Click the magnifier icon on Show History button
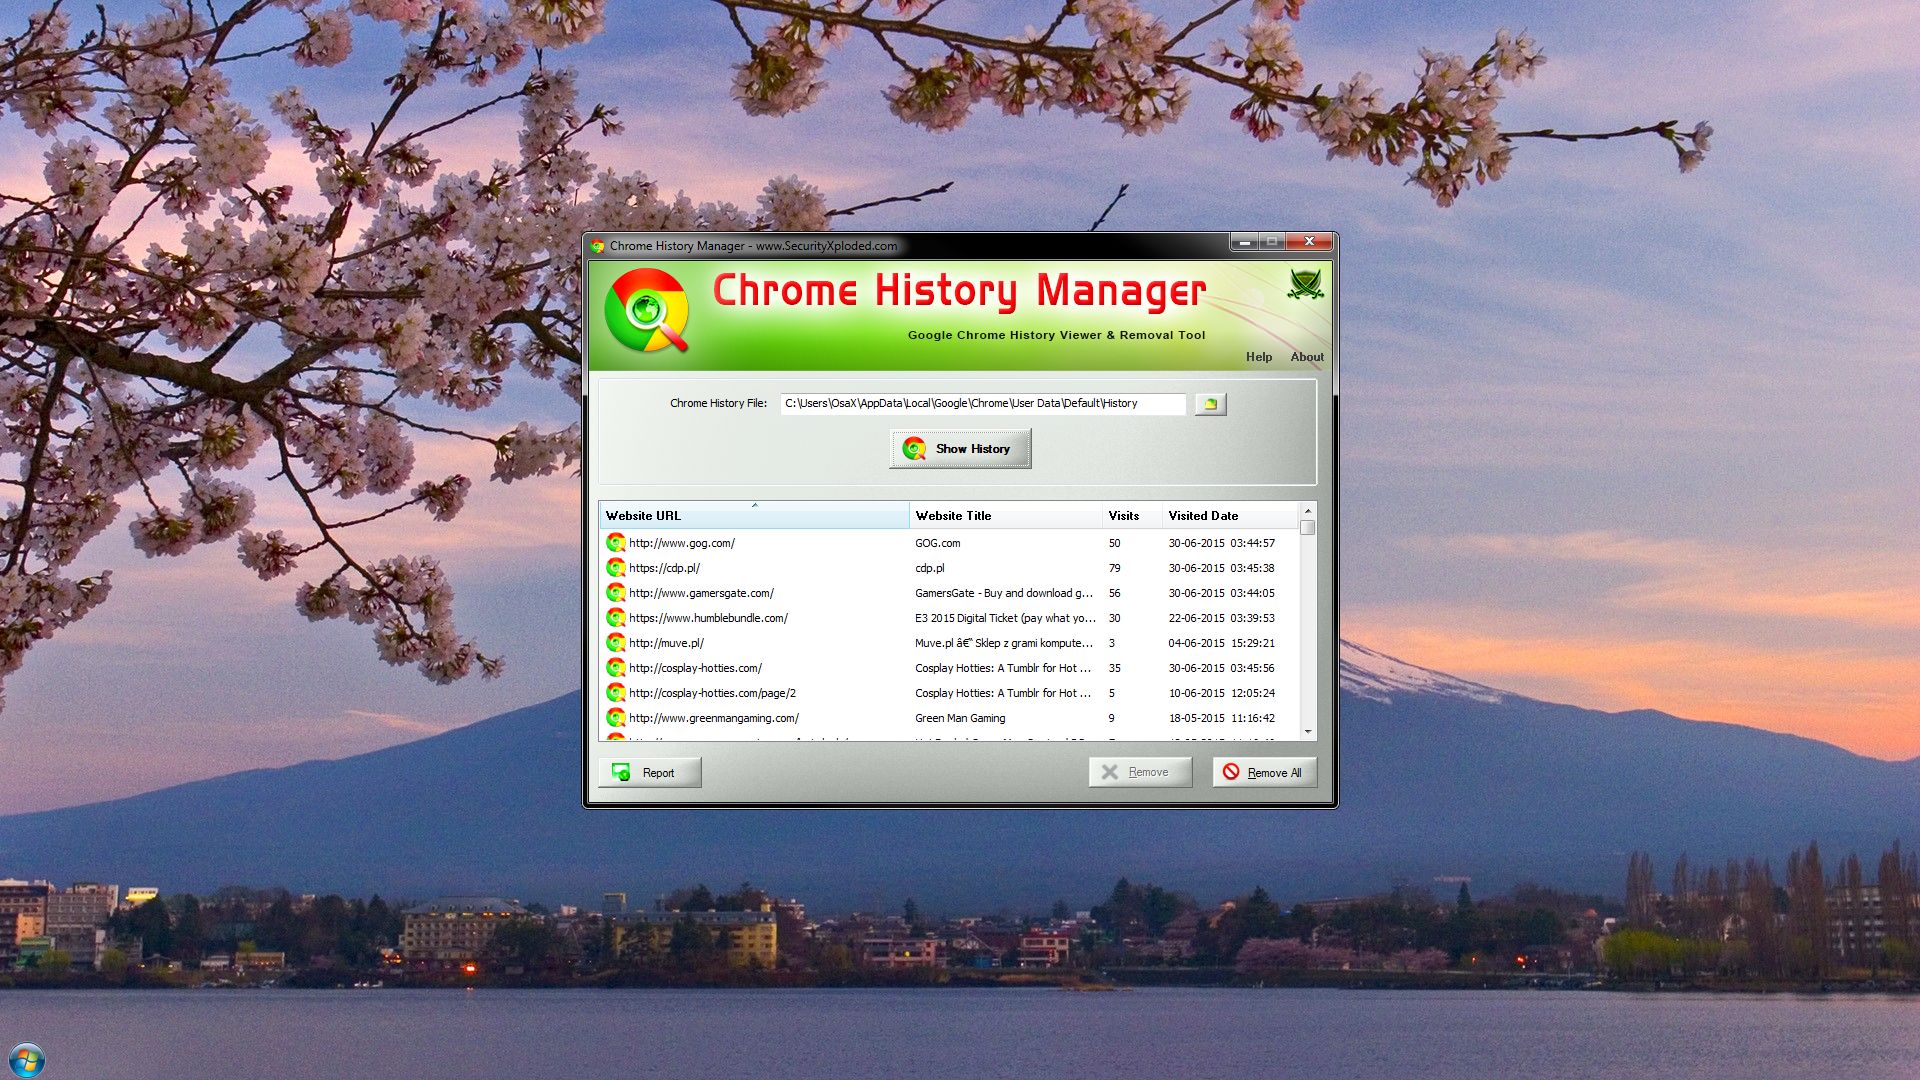This screenshot has height=1080, width=1920. coord(916,449)
